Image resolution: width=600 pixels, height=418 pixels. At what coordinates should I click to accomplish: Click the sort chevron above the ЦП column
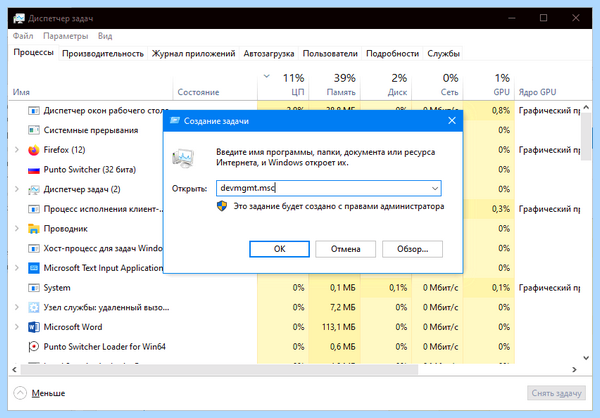[267, 76]
